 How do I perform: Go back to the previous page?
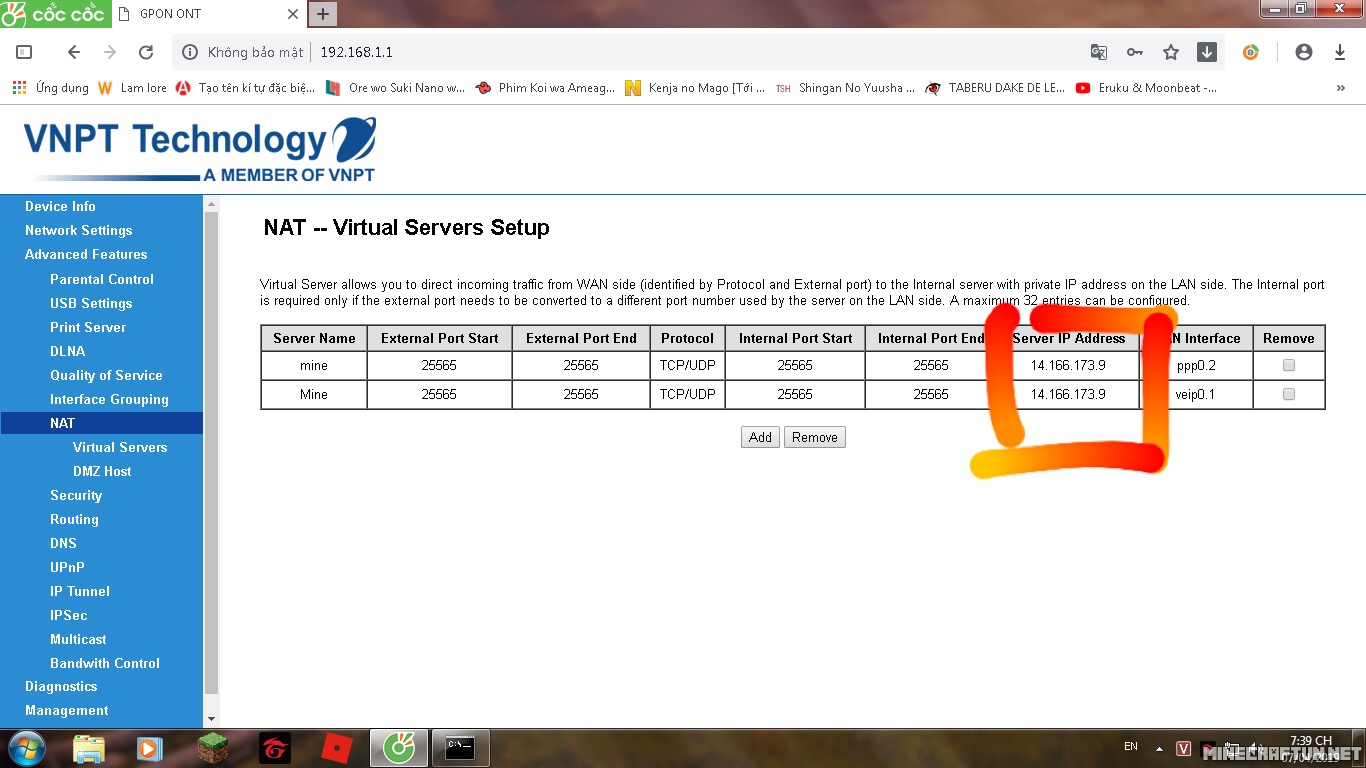(73, 52)
